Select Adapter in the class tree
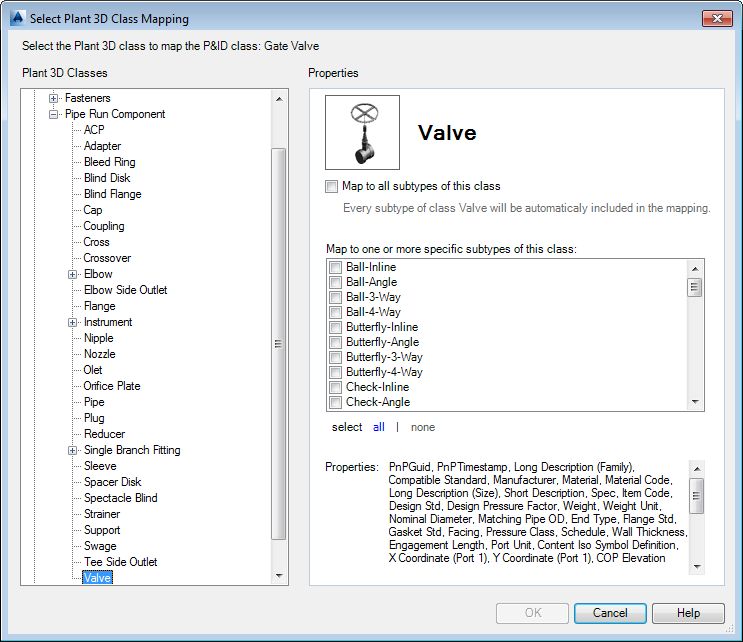This screenshot has height=642, width=743. pyautogui.click(x=102, y=146)
